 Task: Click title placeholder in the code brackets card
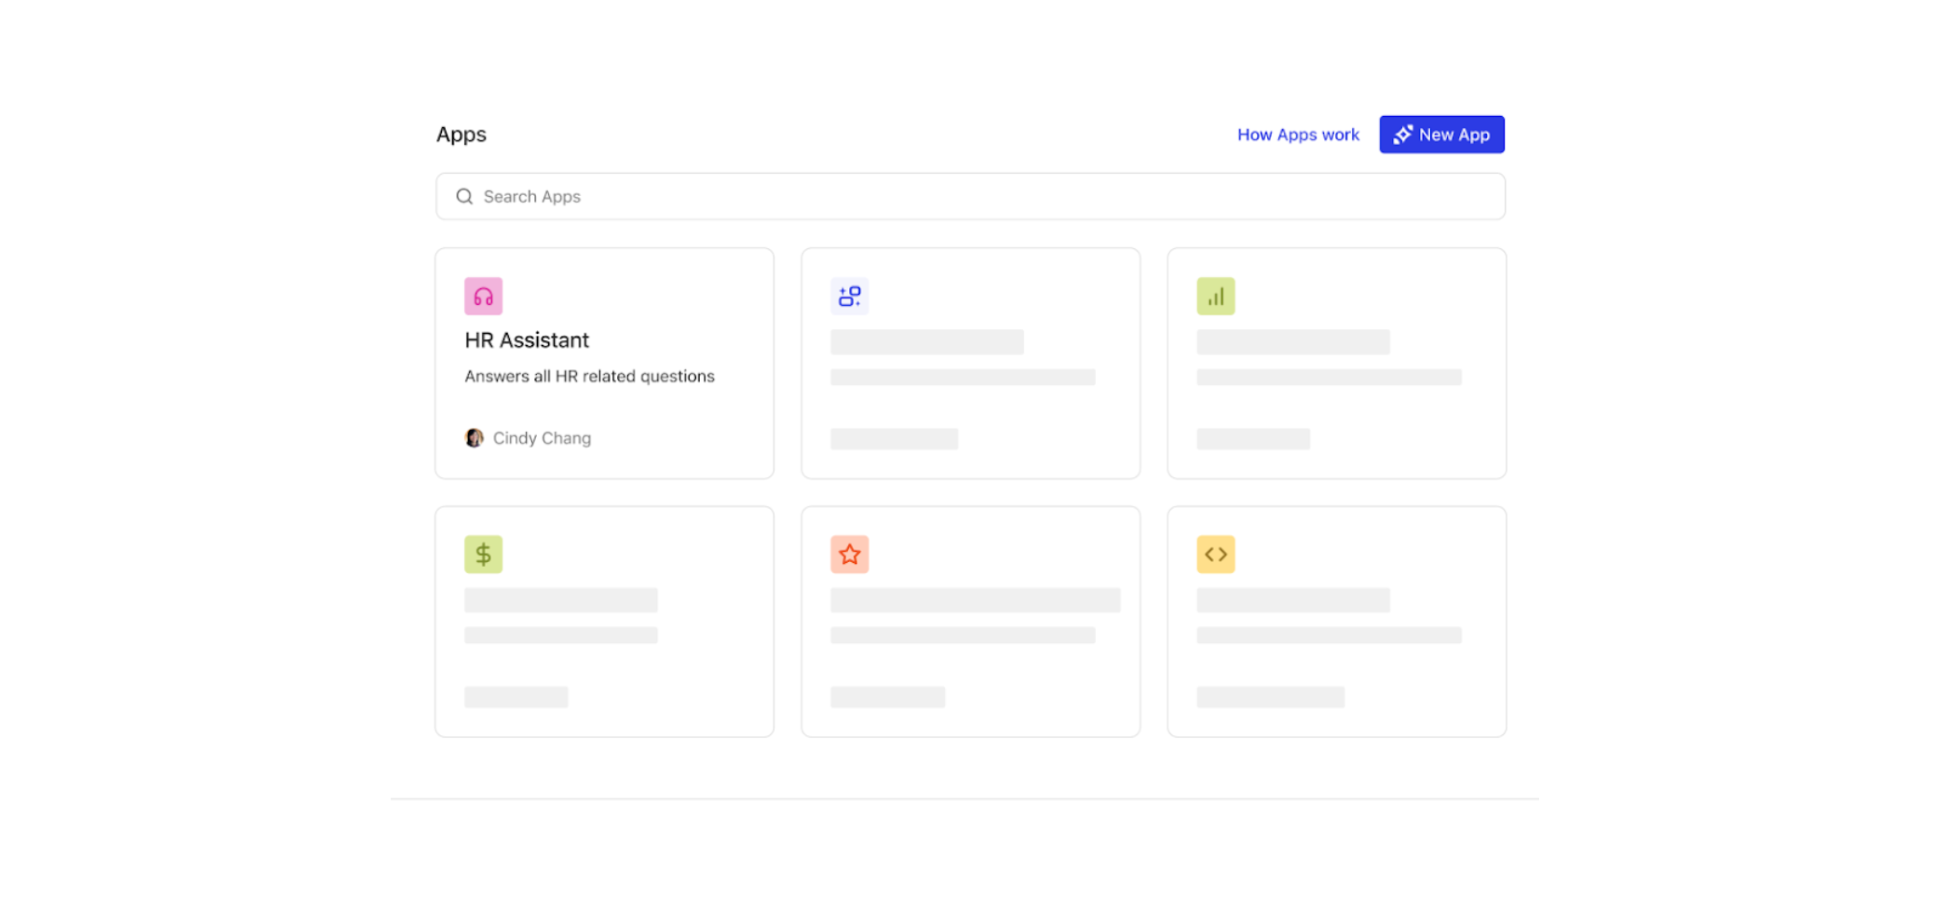(x=1292, y=600)
